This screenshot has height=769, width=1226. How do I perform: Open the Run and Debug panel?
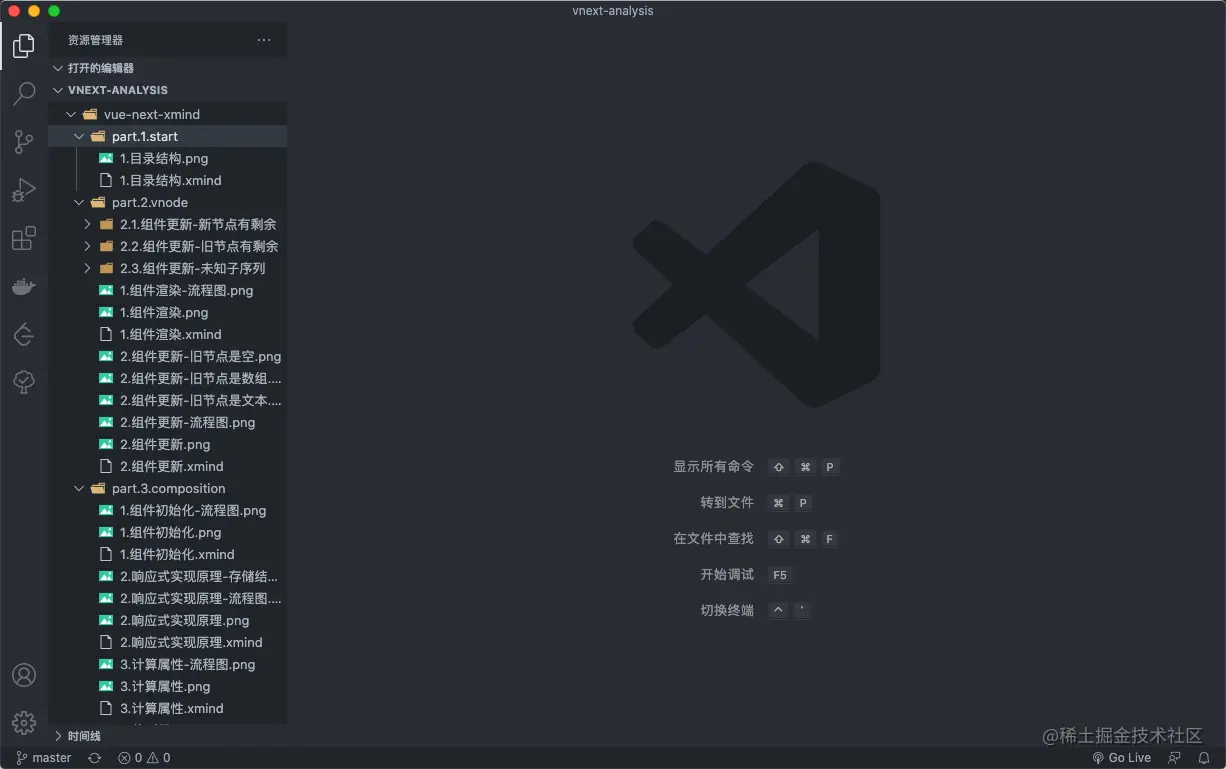[x=23, y=189]
